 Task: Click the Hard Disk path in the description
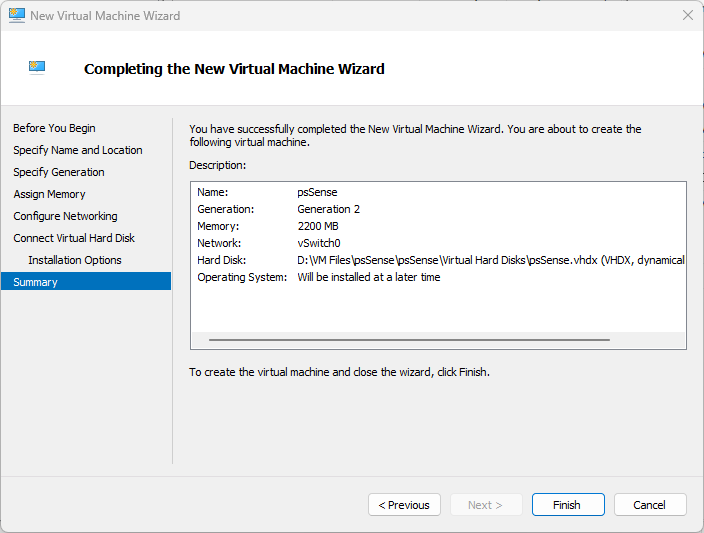[490, 260]
